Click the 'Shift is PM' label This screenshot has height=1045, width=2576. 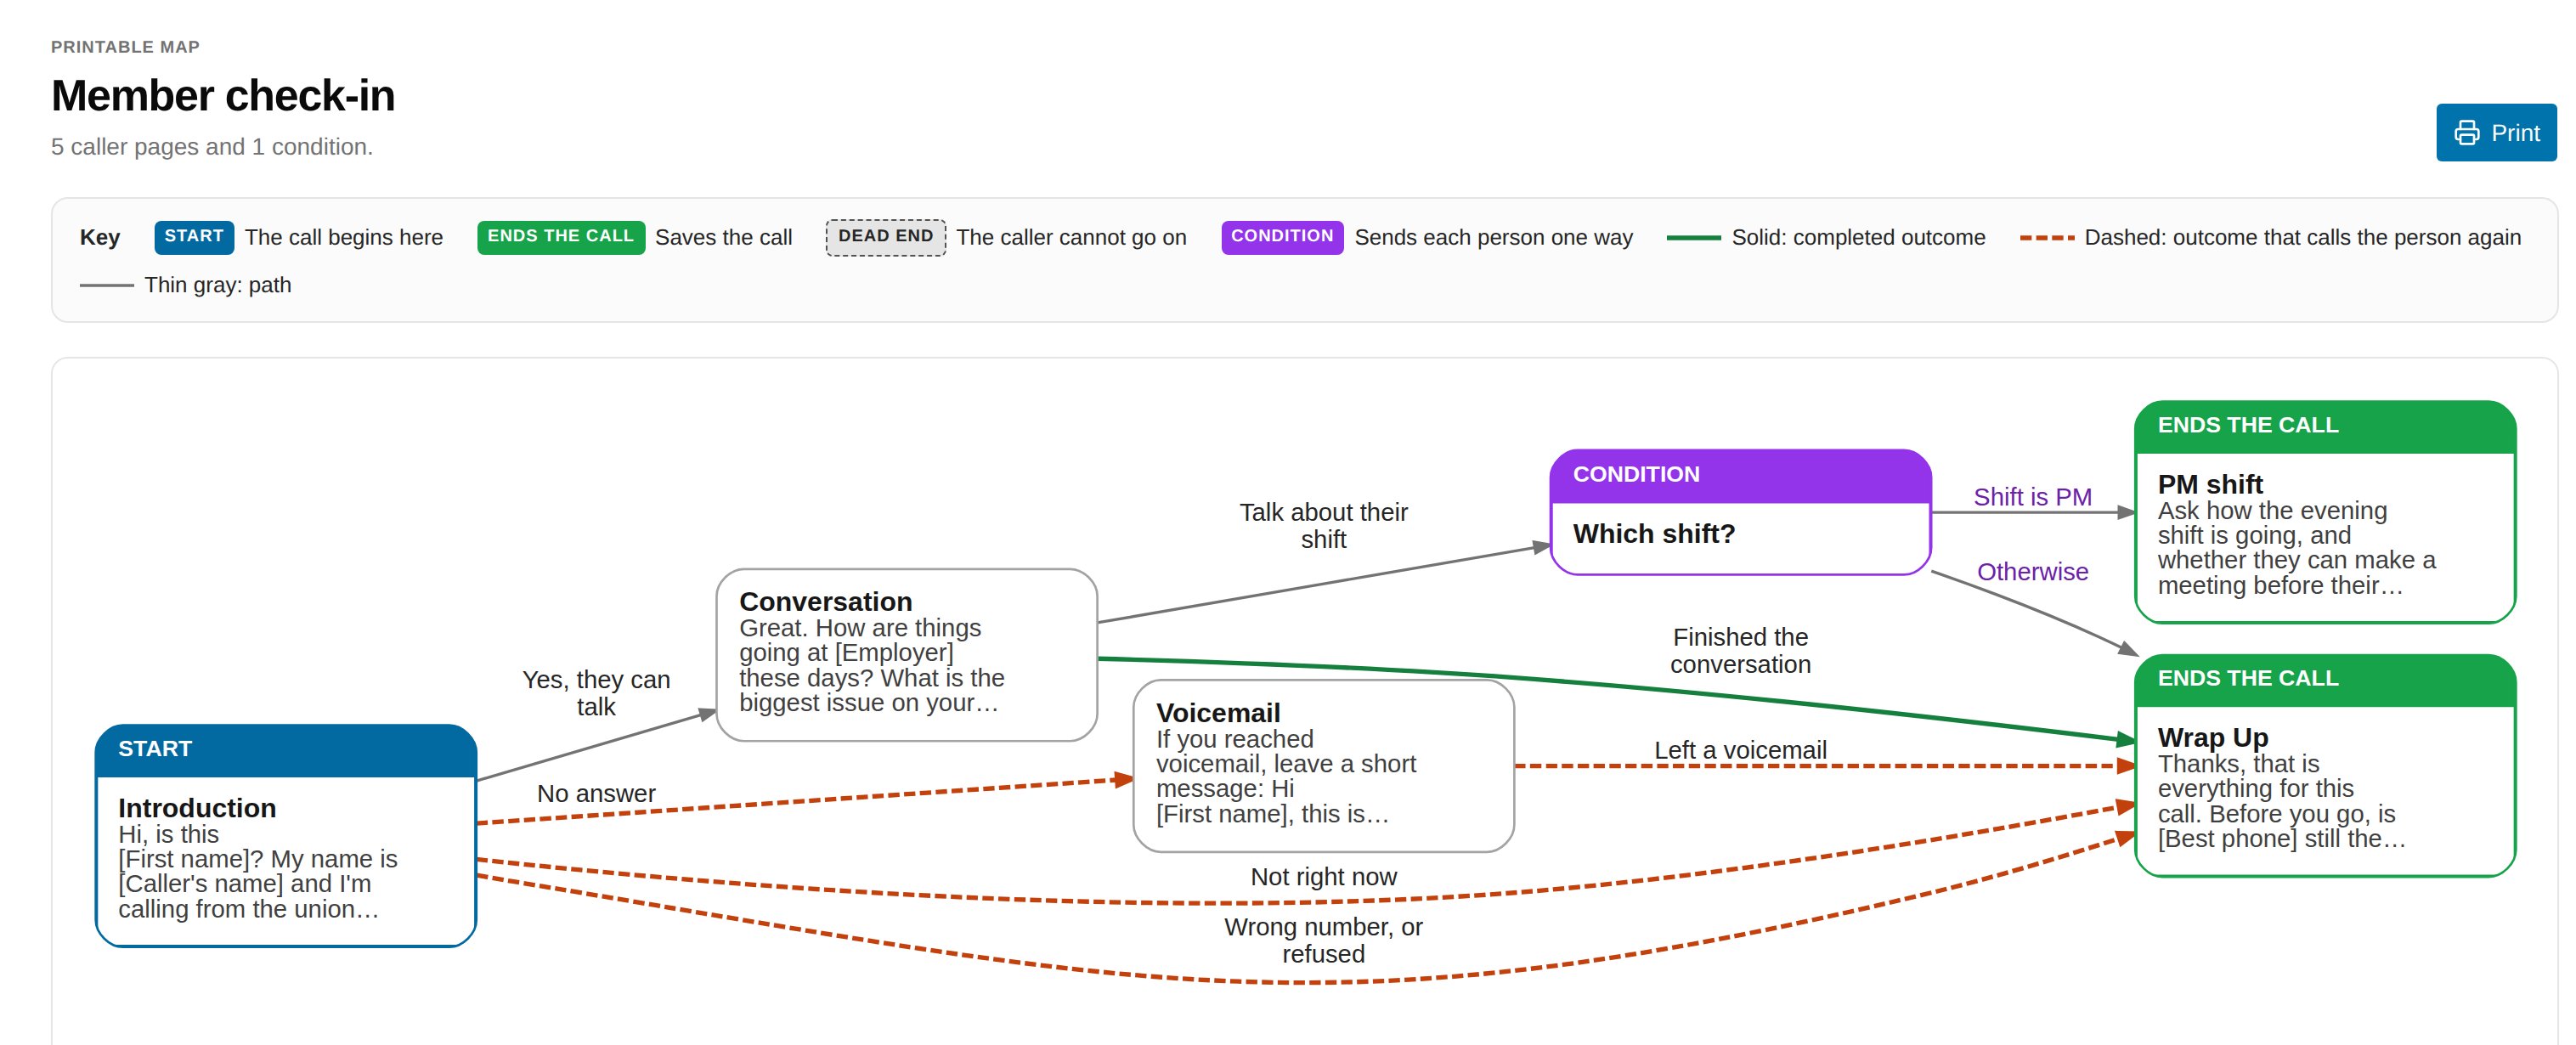[x=2032, y=497]
